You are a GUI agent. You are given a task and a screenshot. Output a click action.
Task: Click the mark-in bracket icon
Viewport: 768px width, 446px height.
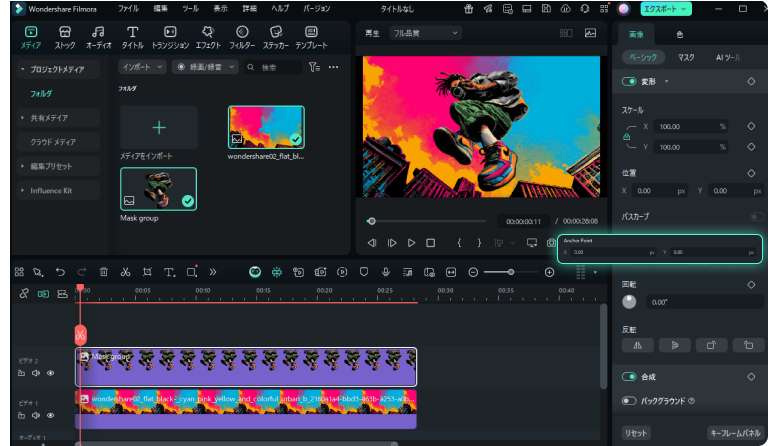[x=459, y=243]
